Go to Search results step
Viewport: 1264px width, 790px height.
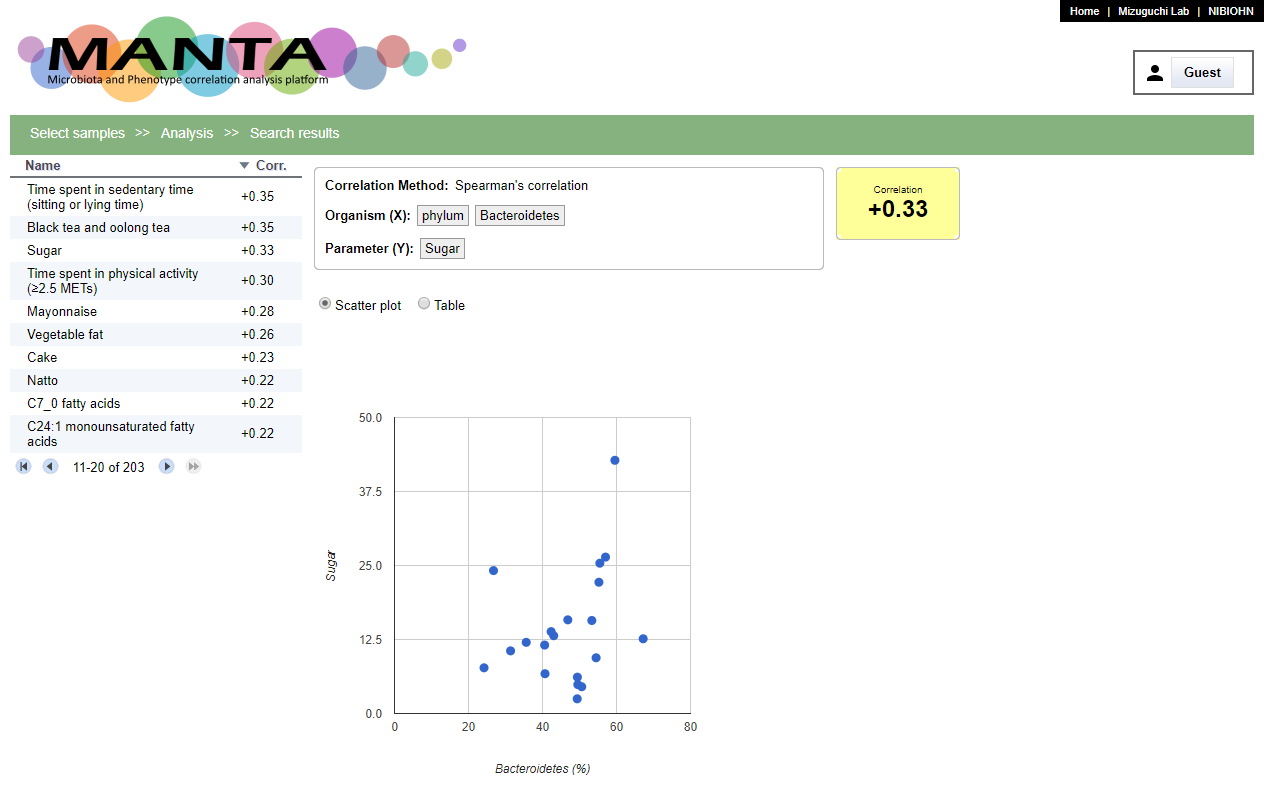point(294,133)
